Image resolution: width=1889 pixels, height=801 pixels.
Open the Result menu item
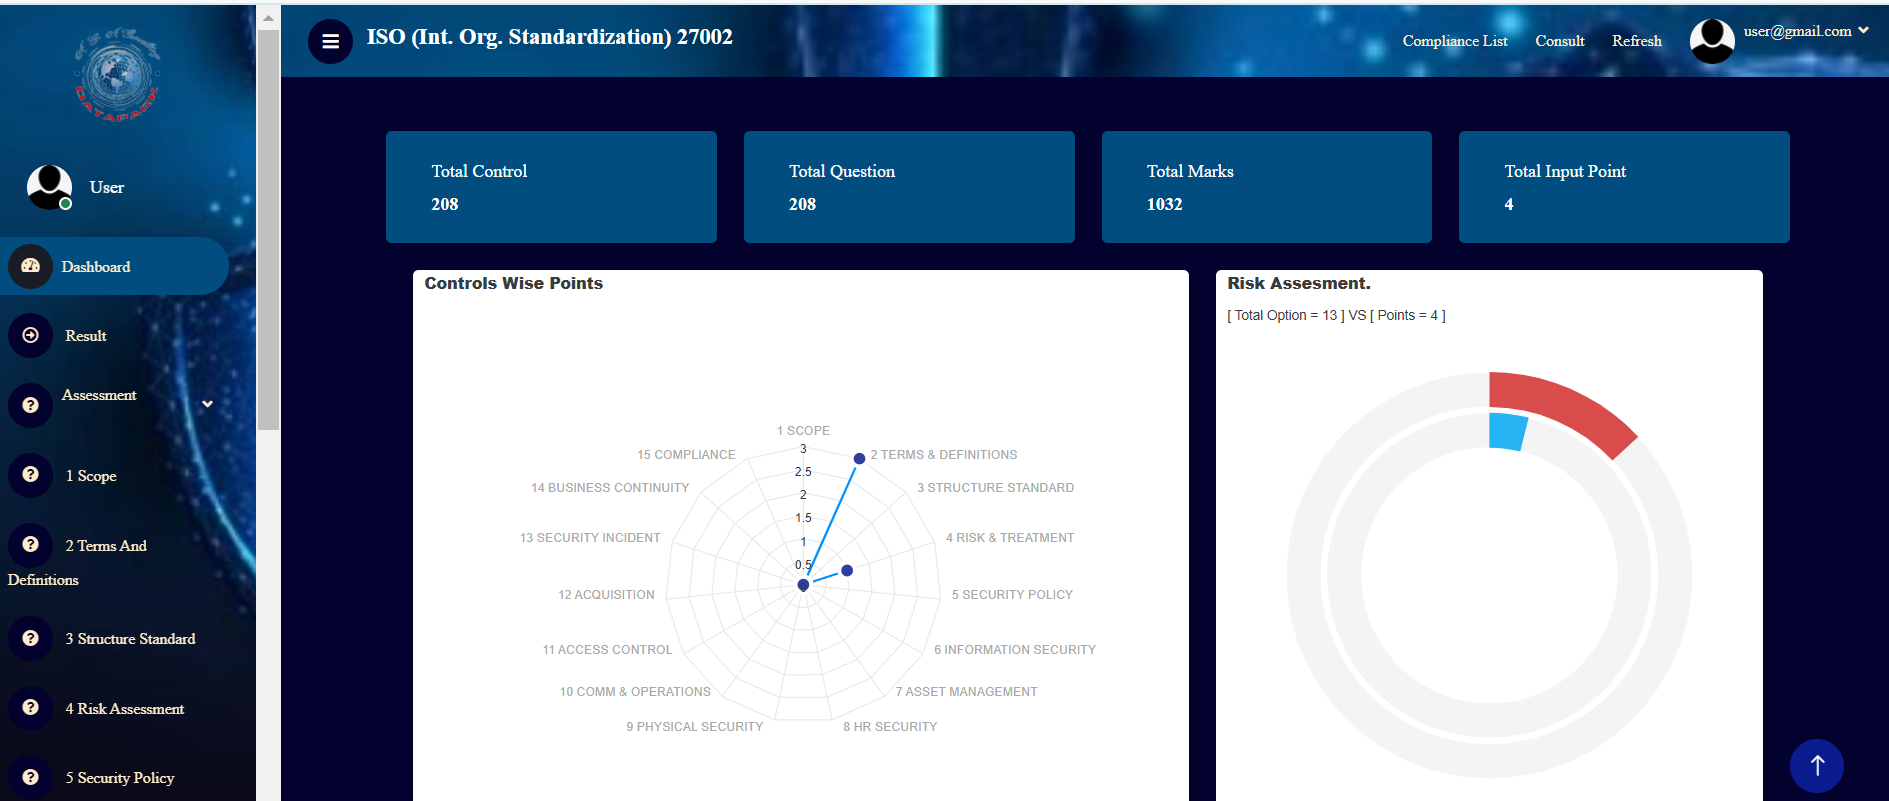coord(86,336)
